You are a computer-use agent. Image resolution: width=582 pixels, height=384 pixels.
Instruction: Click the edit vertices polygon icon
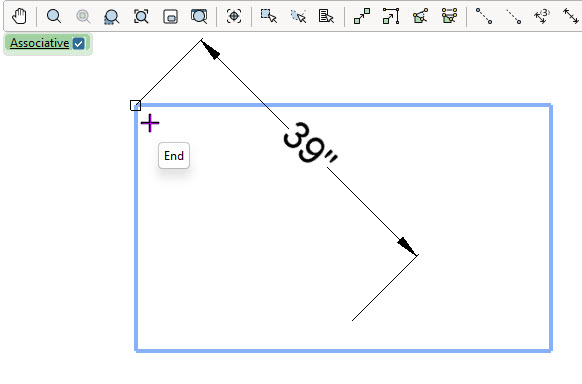click(x=420, y=16)
